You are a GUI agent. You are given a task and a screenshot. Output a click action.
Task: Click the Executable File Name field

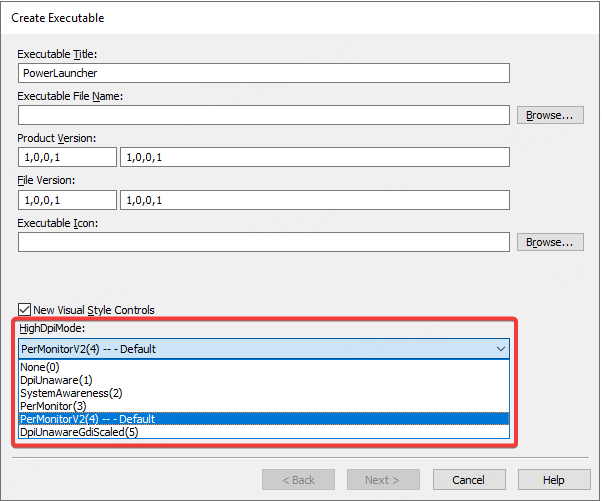pyautogui.click(x=264, y=115)
